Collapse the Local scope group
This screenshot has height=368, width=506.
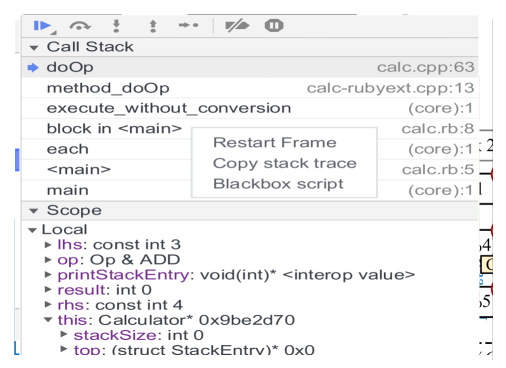(x=32, y=230)
